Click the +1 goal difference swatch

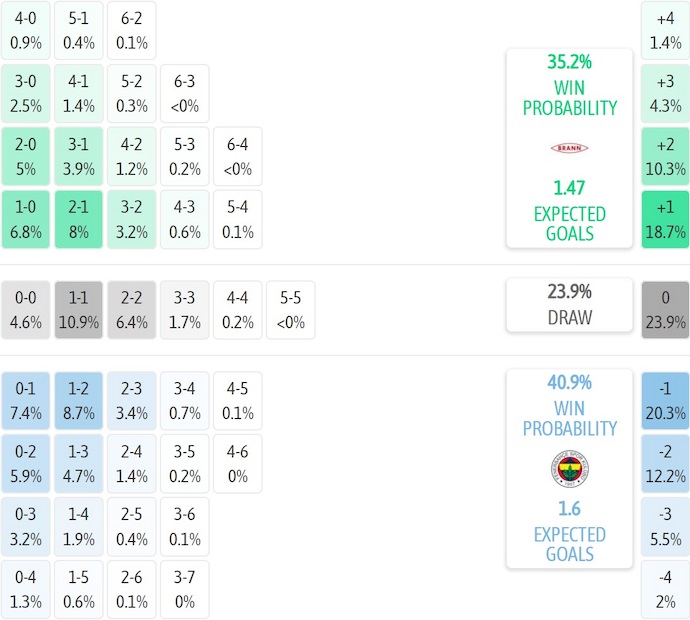(x=666, y=220)
